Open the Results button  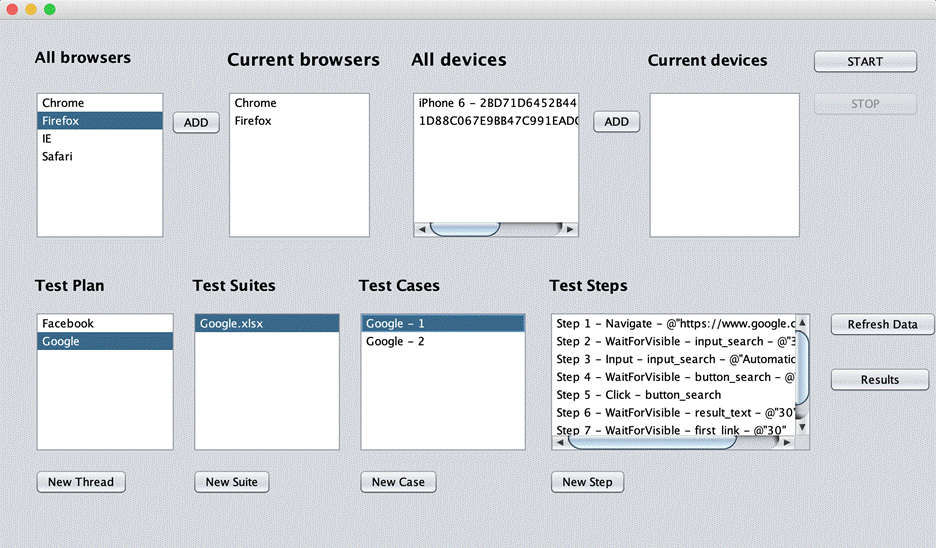(x=879, y=380)
